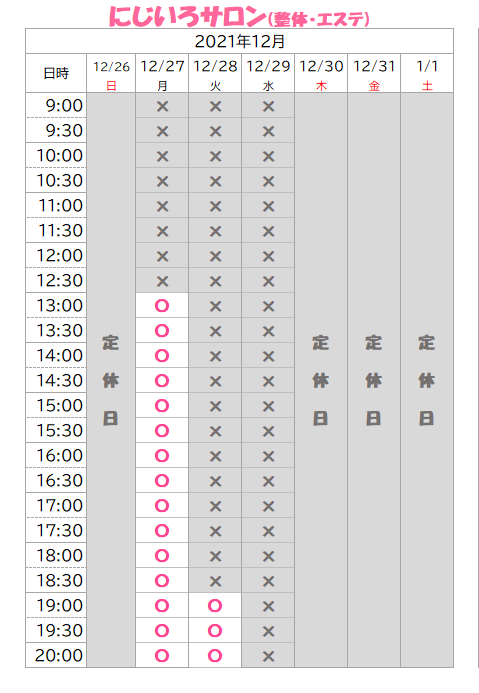
Task: Click the 20:00 unavailable X on 12/29
Action: click(x=268, y=656)
